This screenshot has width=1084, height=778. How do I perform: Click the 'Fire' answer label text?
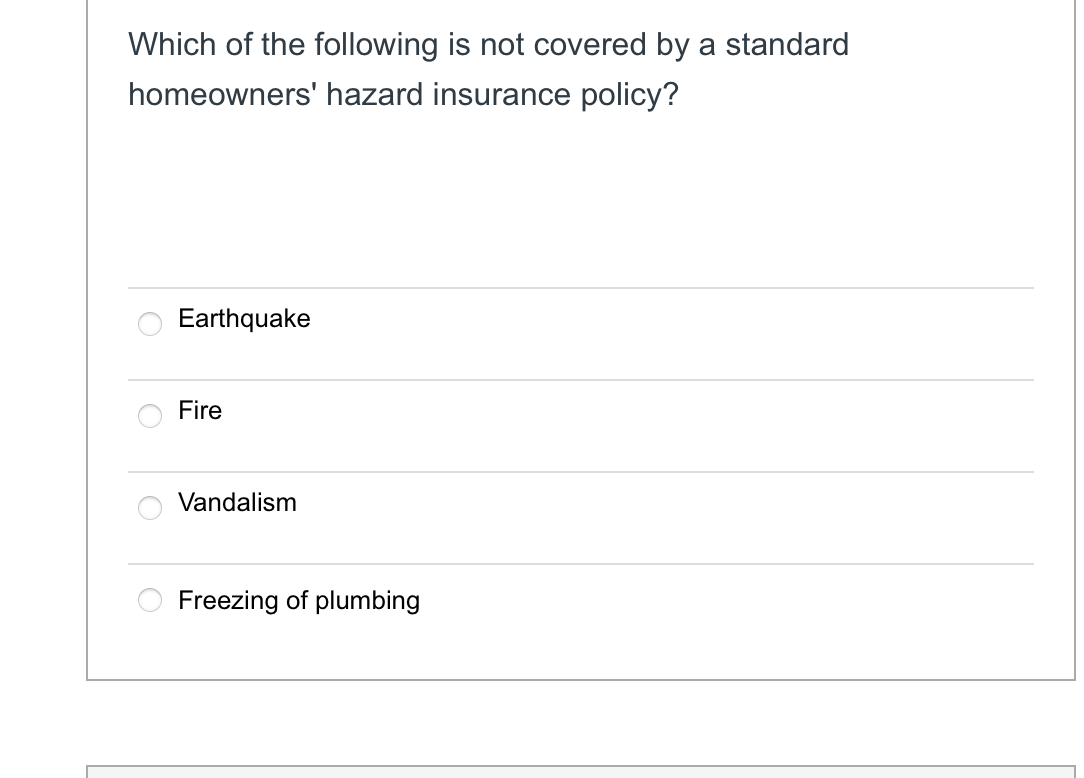pyautogui.click(x=200, y=411)
